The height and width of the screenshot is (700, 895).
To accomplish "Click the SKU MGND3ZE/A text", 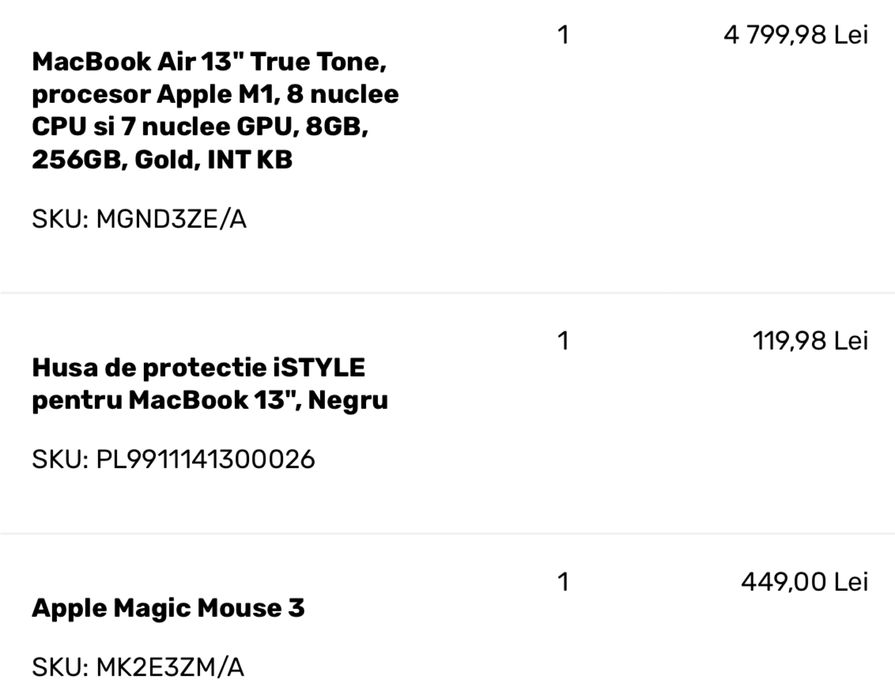I will point(139,219).
